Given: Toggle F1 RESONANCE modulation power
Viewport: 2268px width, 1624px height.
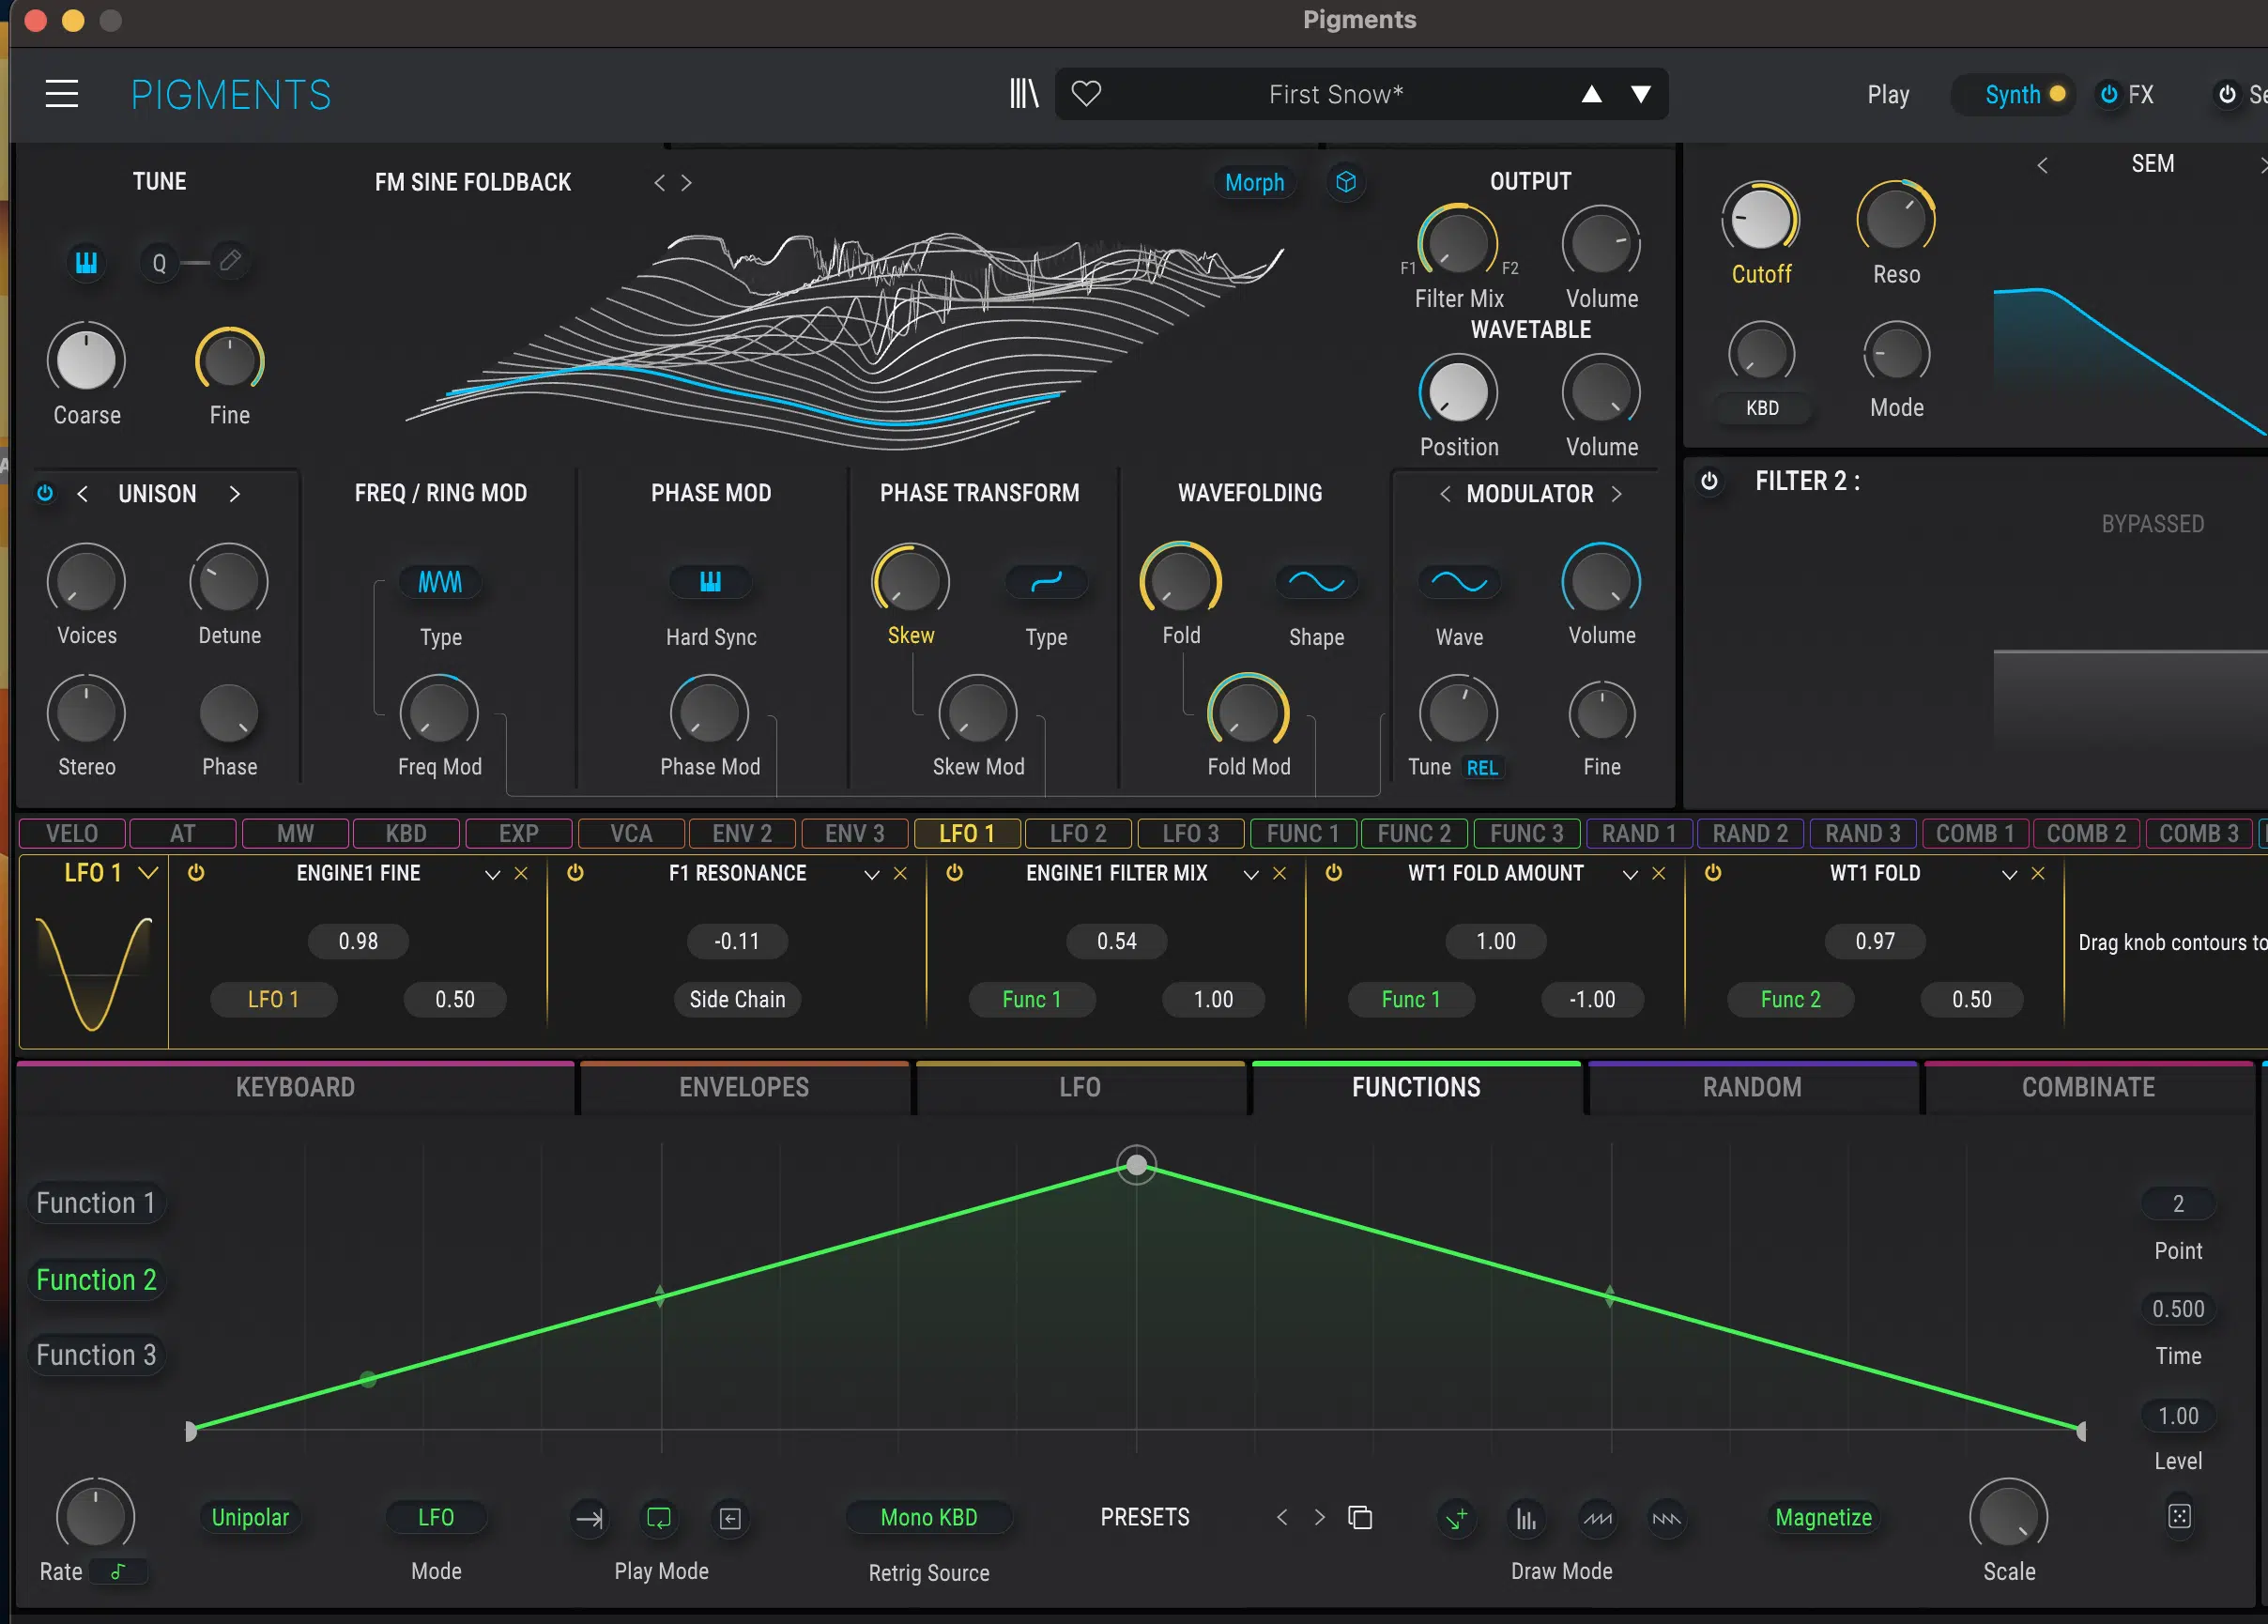Looking at the screenshot, I should 575,873.
